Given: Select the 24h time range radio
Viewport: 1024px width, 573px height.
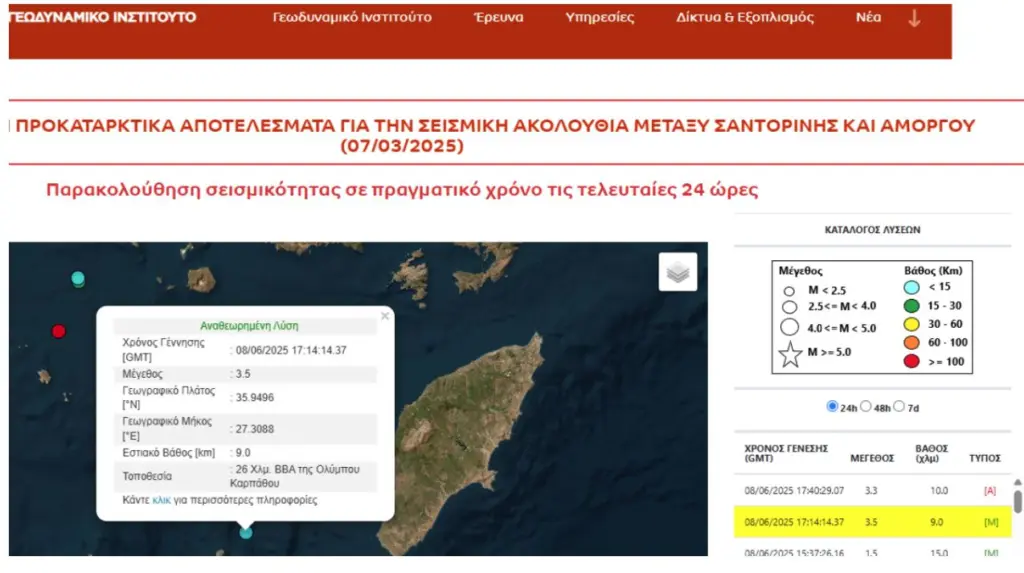Looking at the screenshot, I should tap(832, 407).
